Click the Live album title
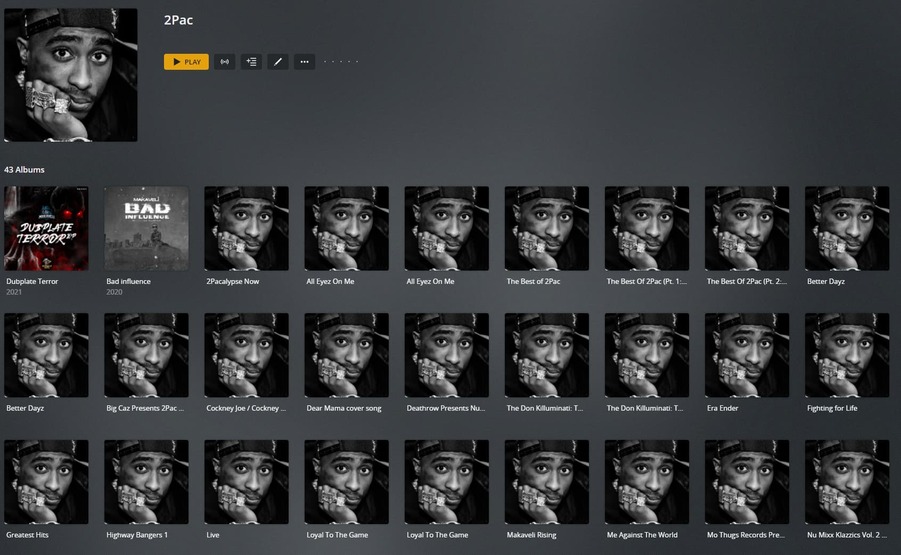The height and width of the screenshot is (555, 901). [x=213, y=535]
